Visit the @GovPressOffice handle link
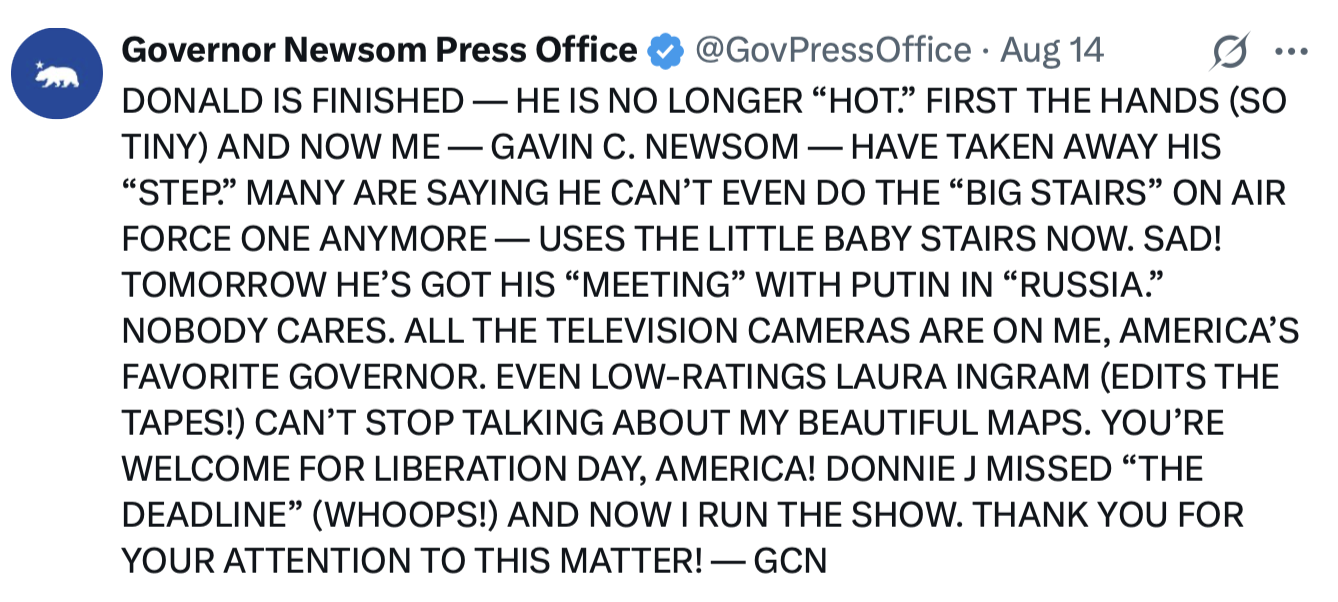This screenshot has height=602, width=1338. point(833,50)
